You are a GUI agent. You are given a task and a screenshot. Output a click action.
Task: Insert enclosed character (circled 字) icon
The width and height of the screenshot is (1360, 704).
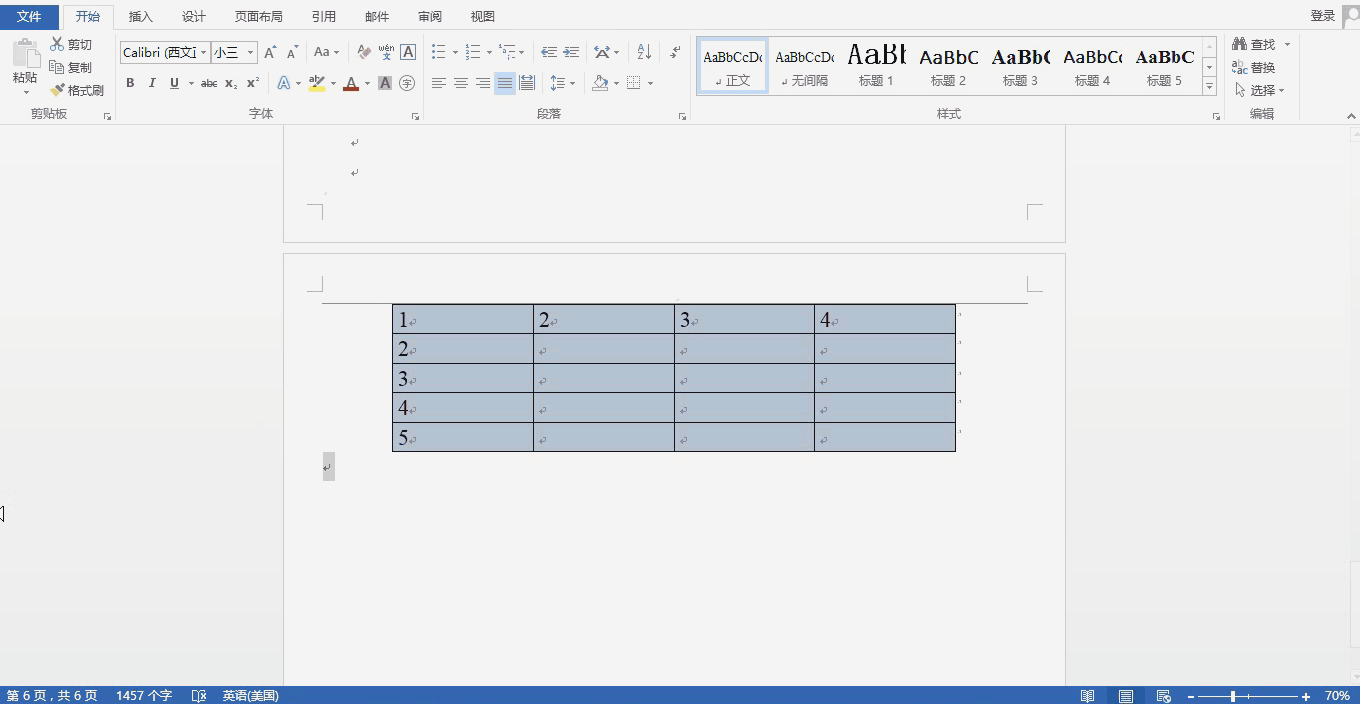pyautogui.click(x=407, y=83)
